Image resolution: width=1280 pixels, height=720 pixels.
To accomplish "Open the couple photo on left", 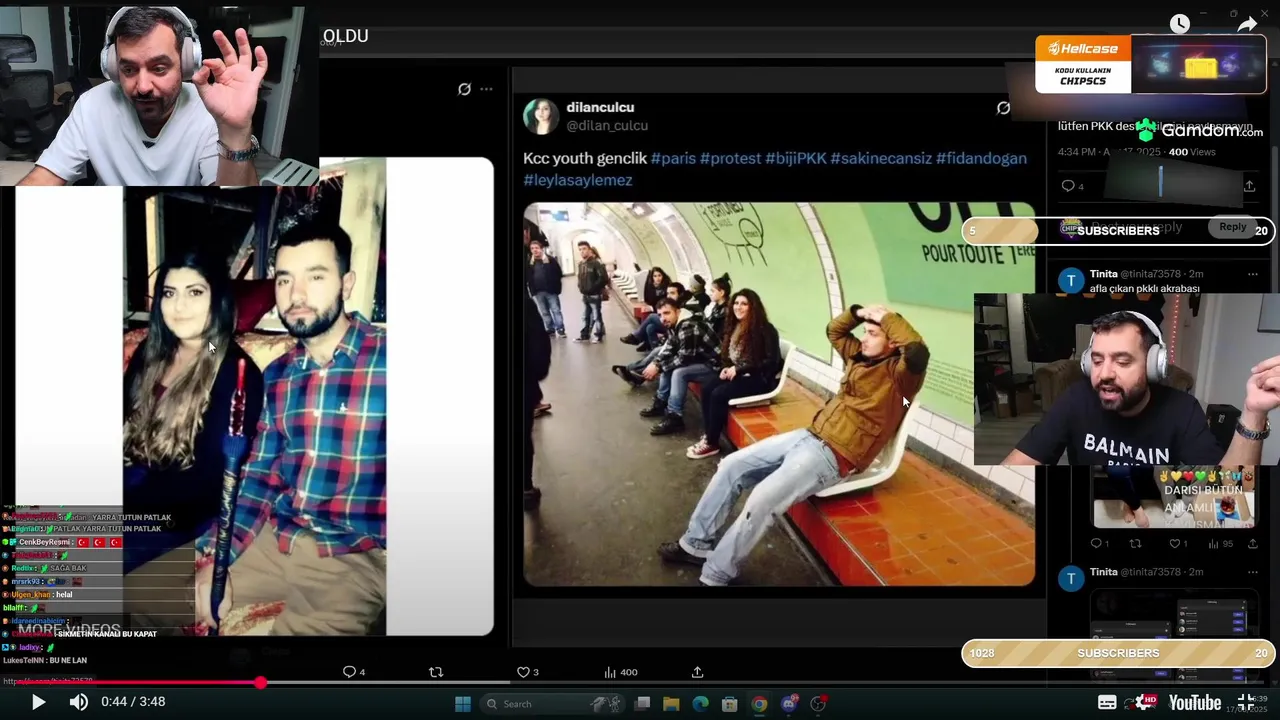I will (x=256, y=396).
